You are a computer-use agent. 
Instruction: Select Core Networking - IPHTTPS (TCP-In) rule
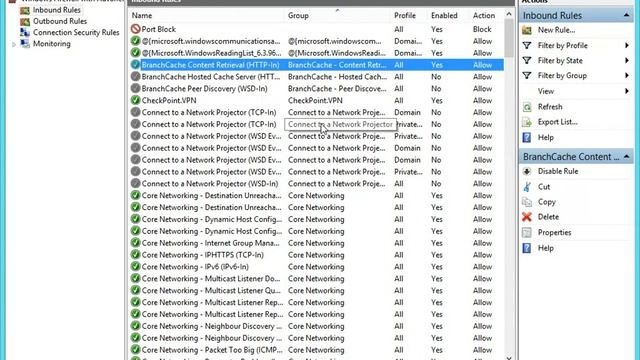point(202,255)
